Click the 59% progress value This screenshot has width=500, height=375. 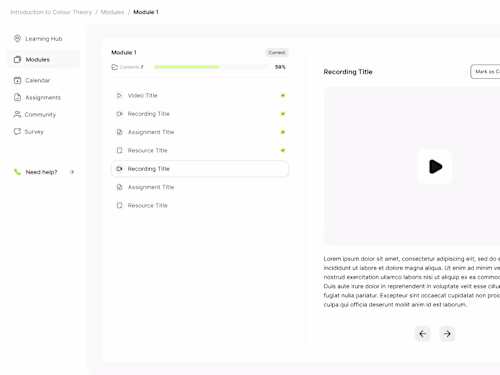(280, 67)
